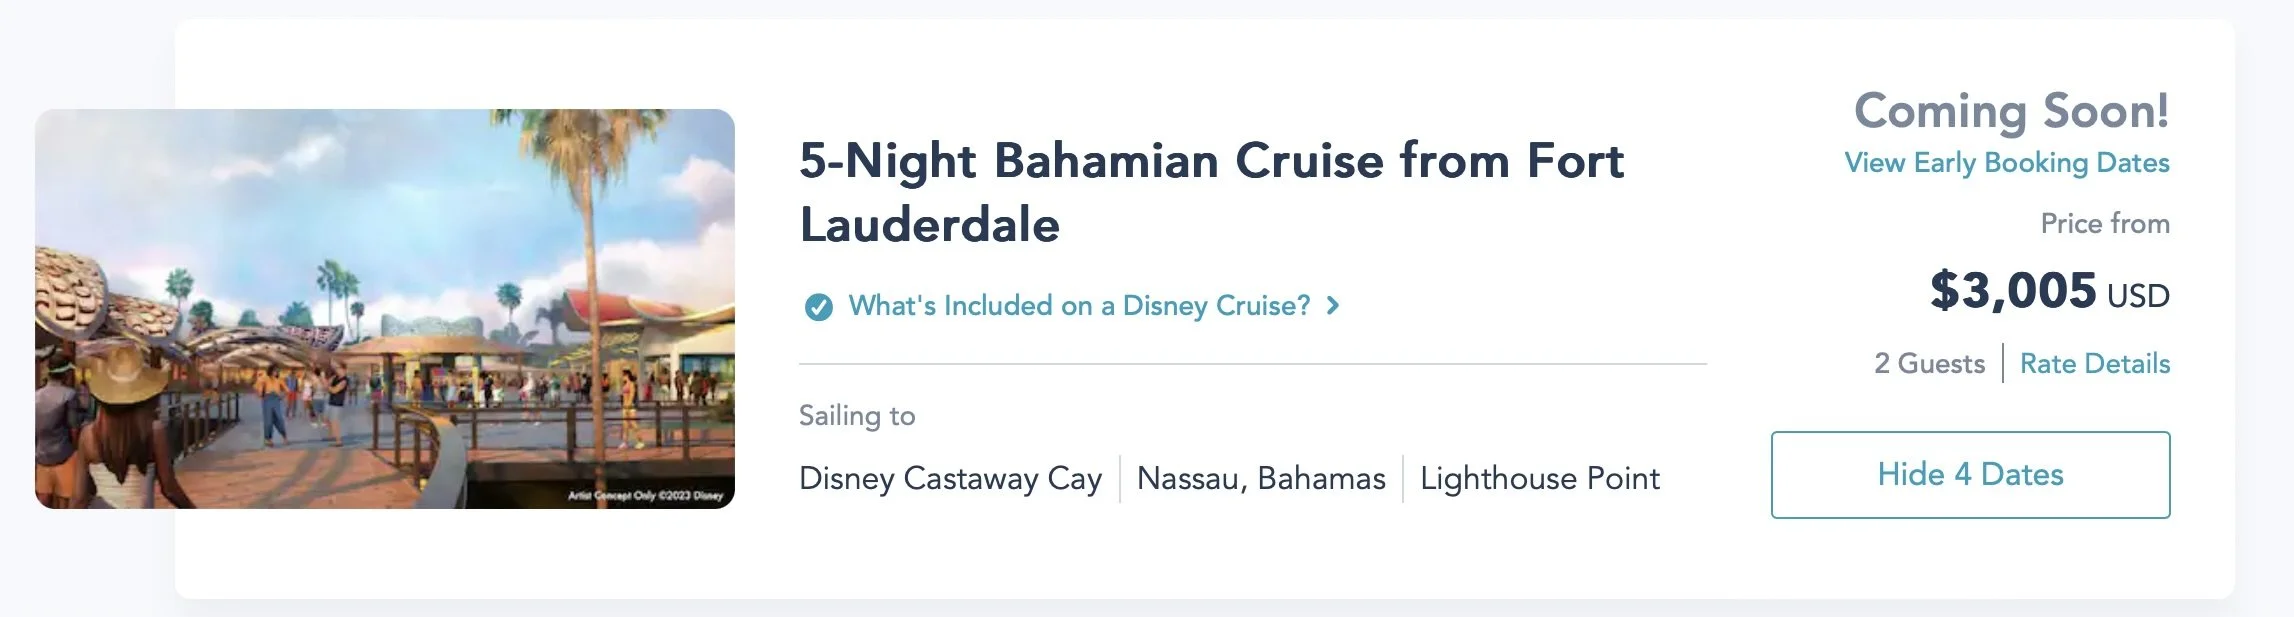Click the Lighthouse Point concept art thumbnail
This screenshot has height=617, width=2294.
pyautogui.click(x=385, y=309)
